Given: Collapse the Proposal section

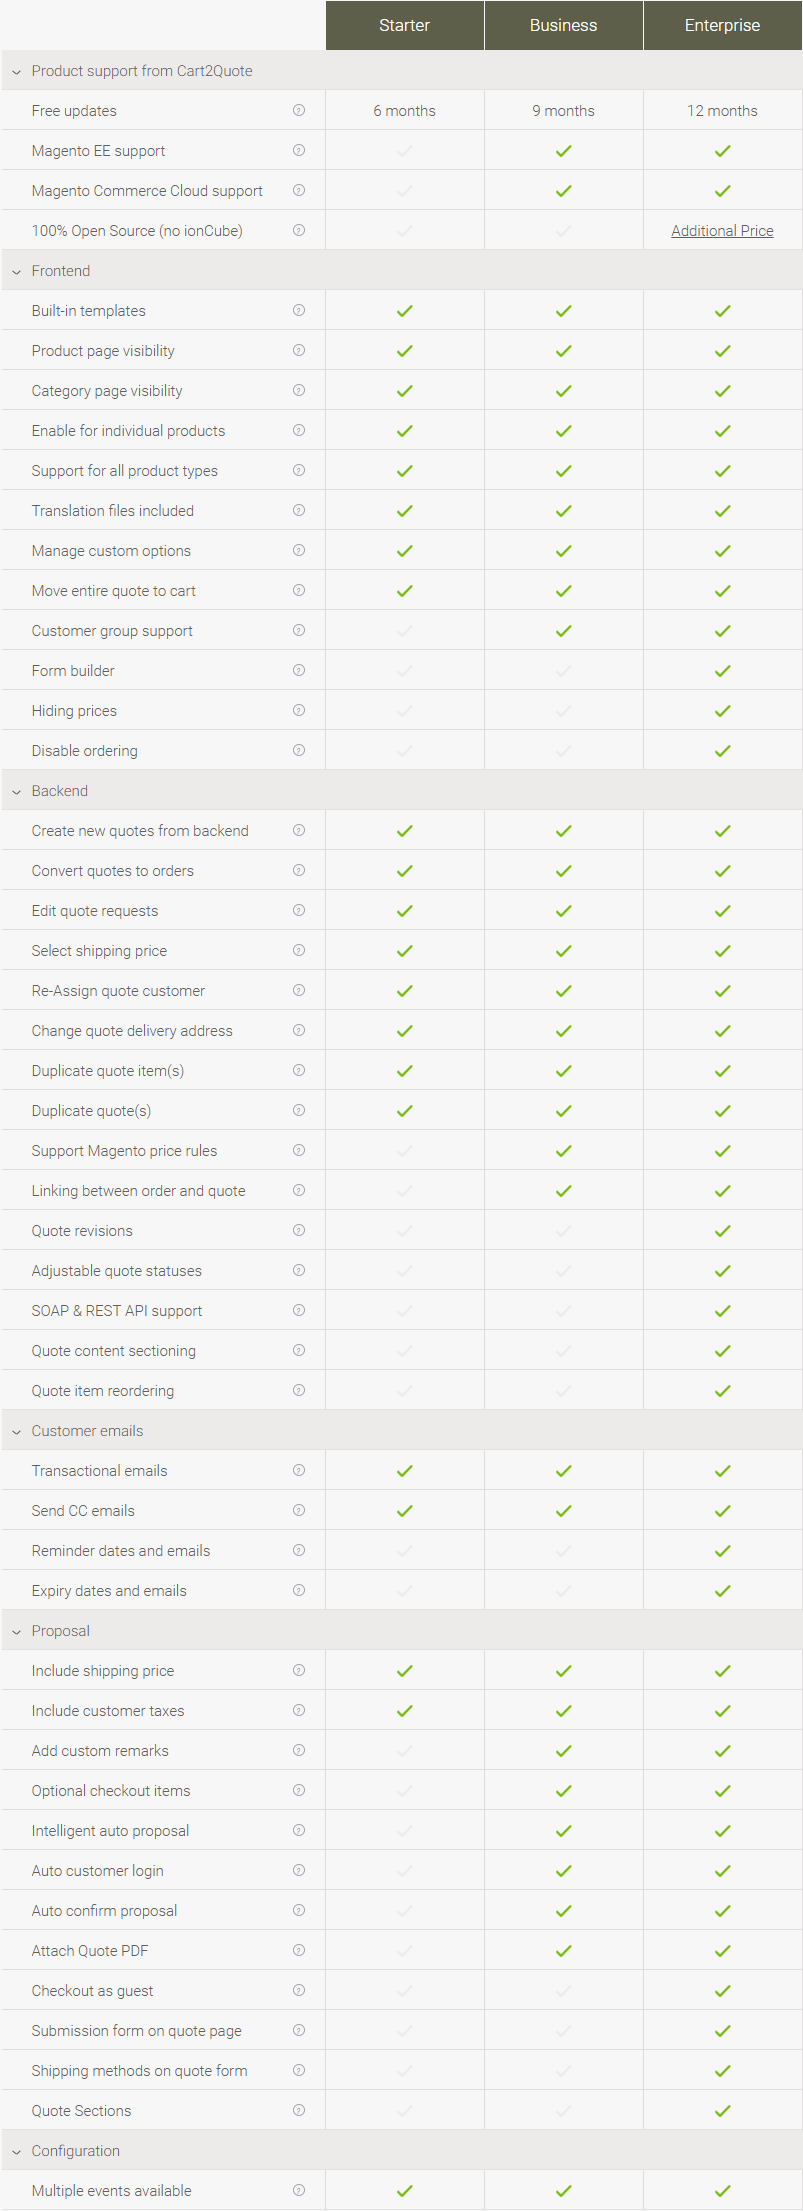Looking at the screenshot, I should (x=16, y=1631).
